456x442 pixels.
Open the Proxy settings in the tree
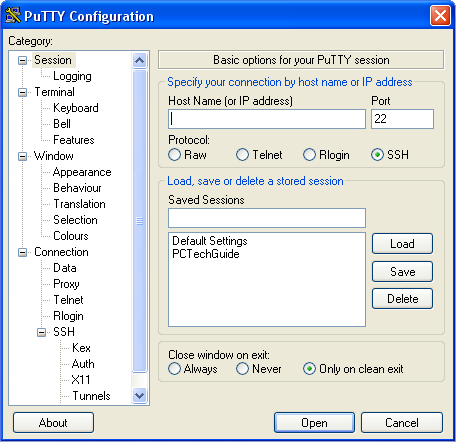[x=66, y=284]
